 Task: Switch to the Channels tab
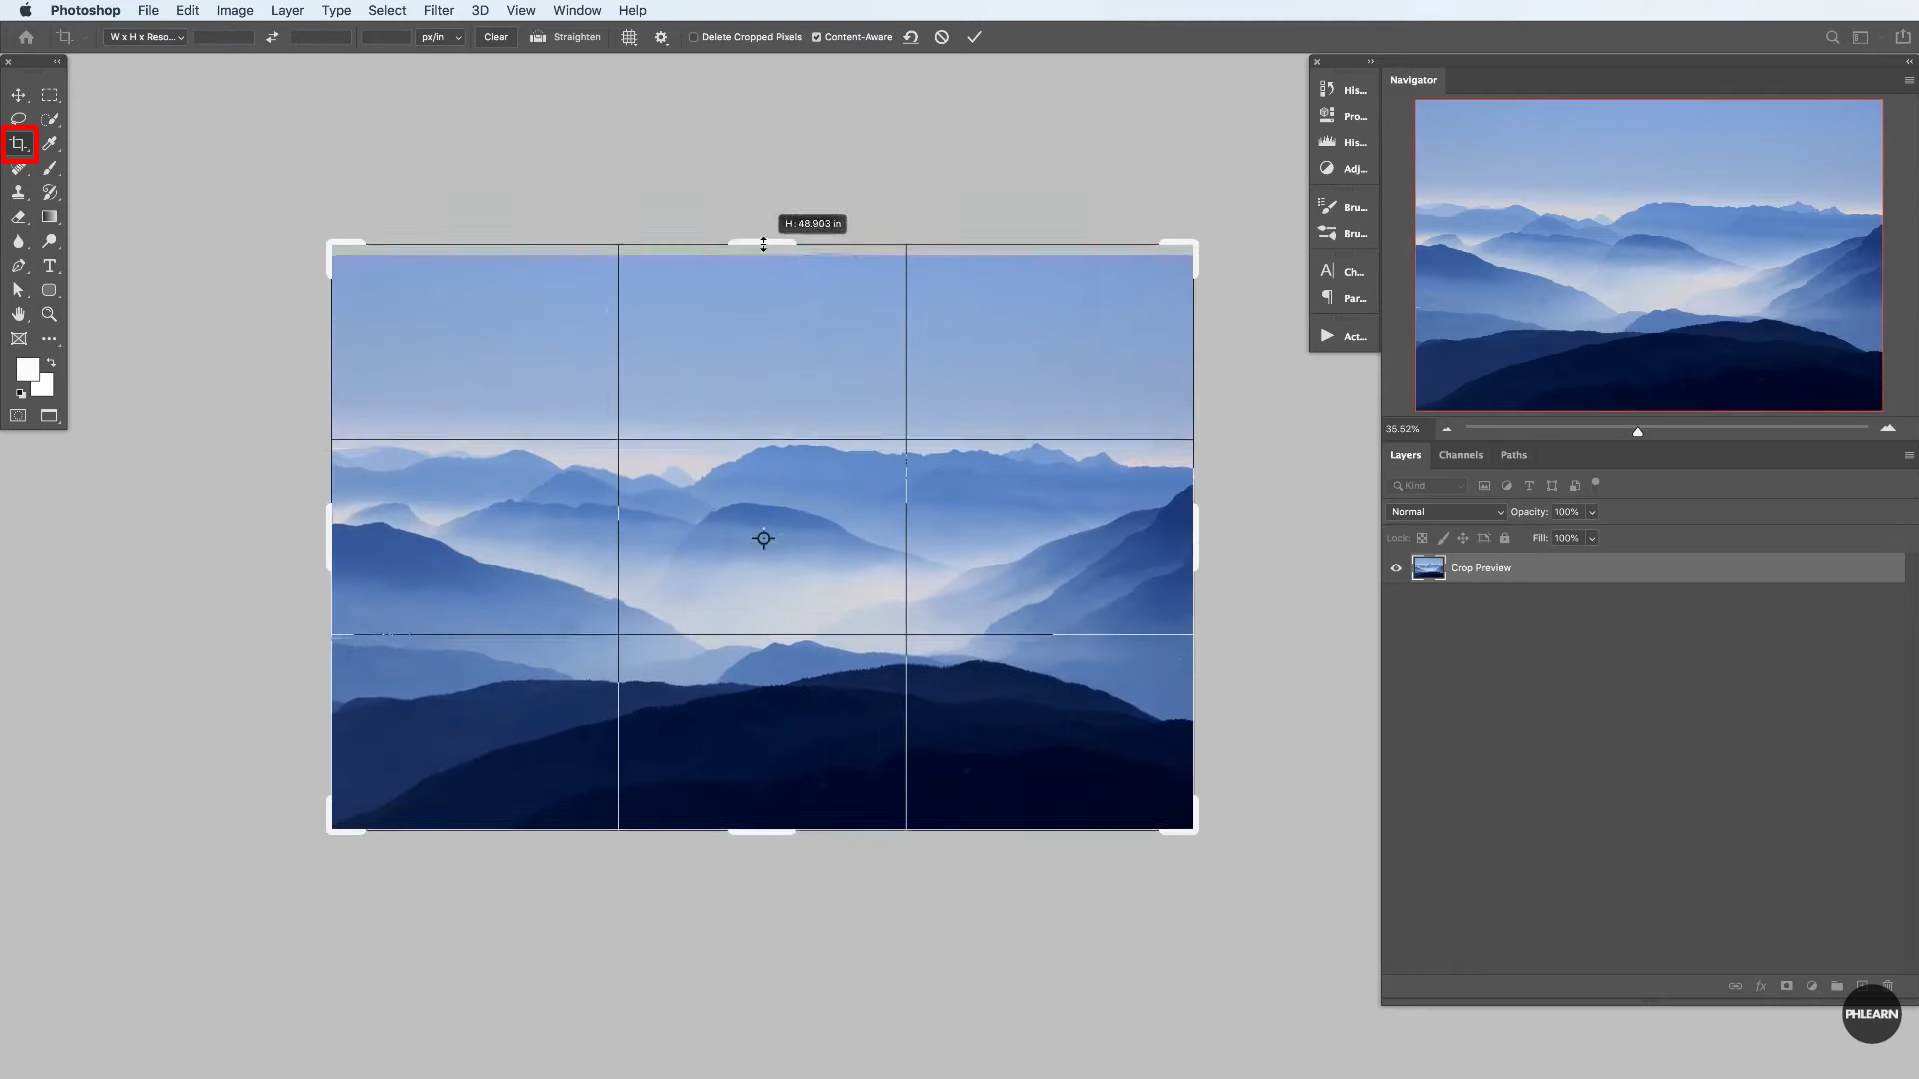tap(1460, 455)
